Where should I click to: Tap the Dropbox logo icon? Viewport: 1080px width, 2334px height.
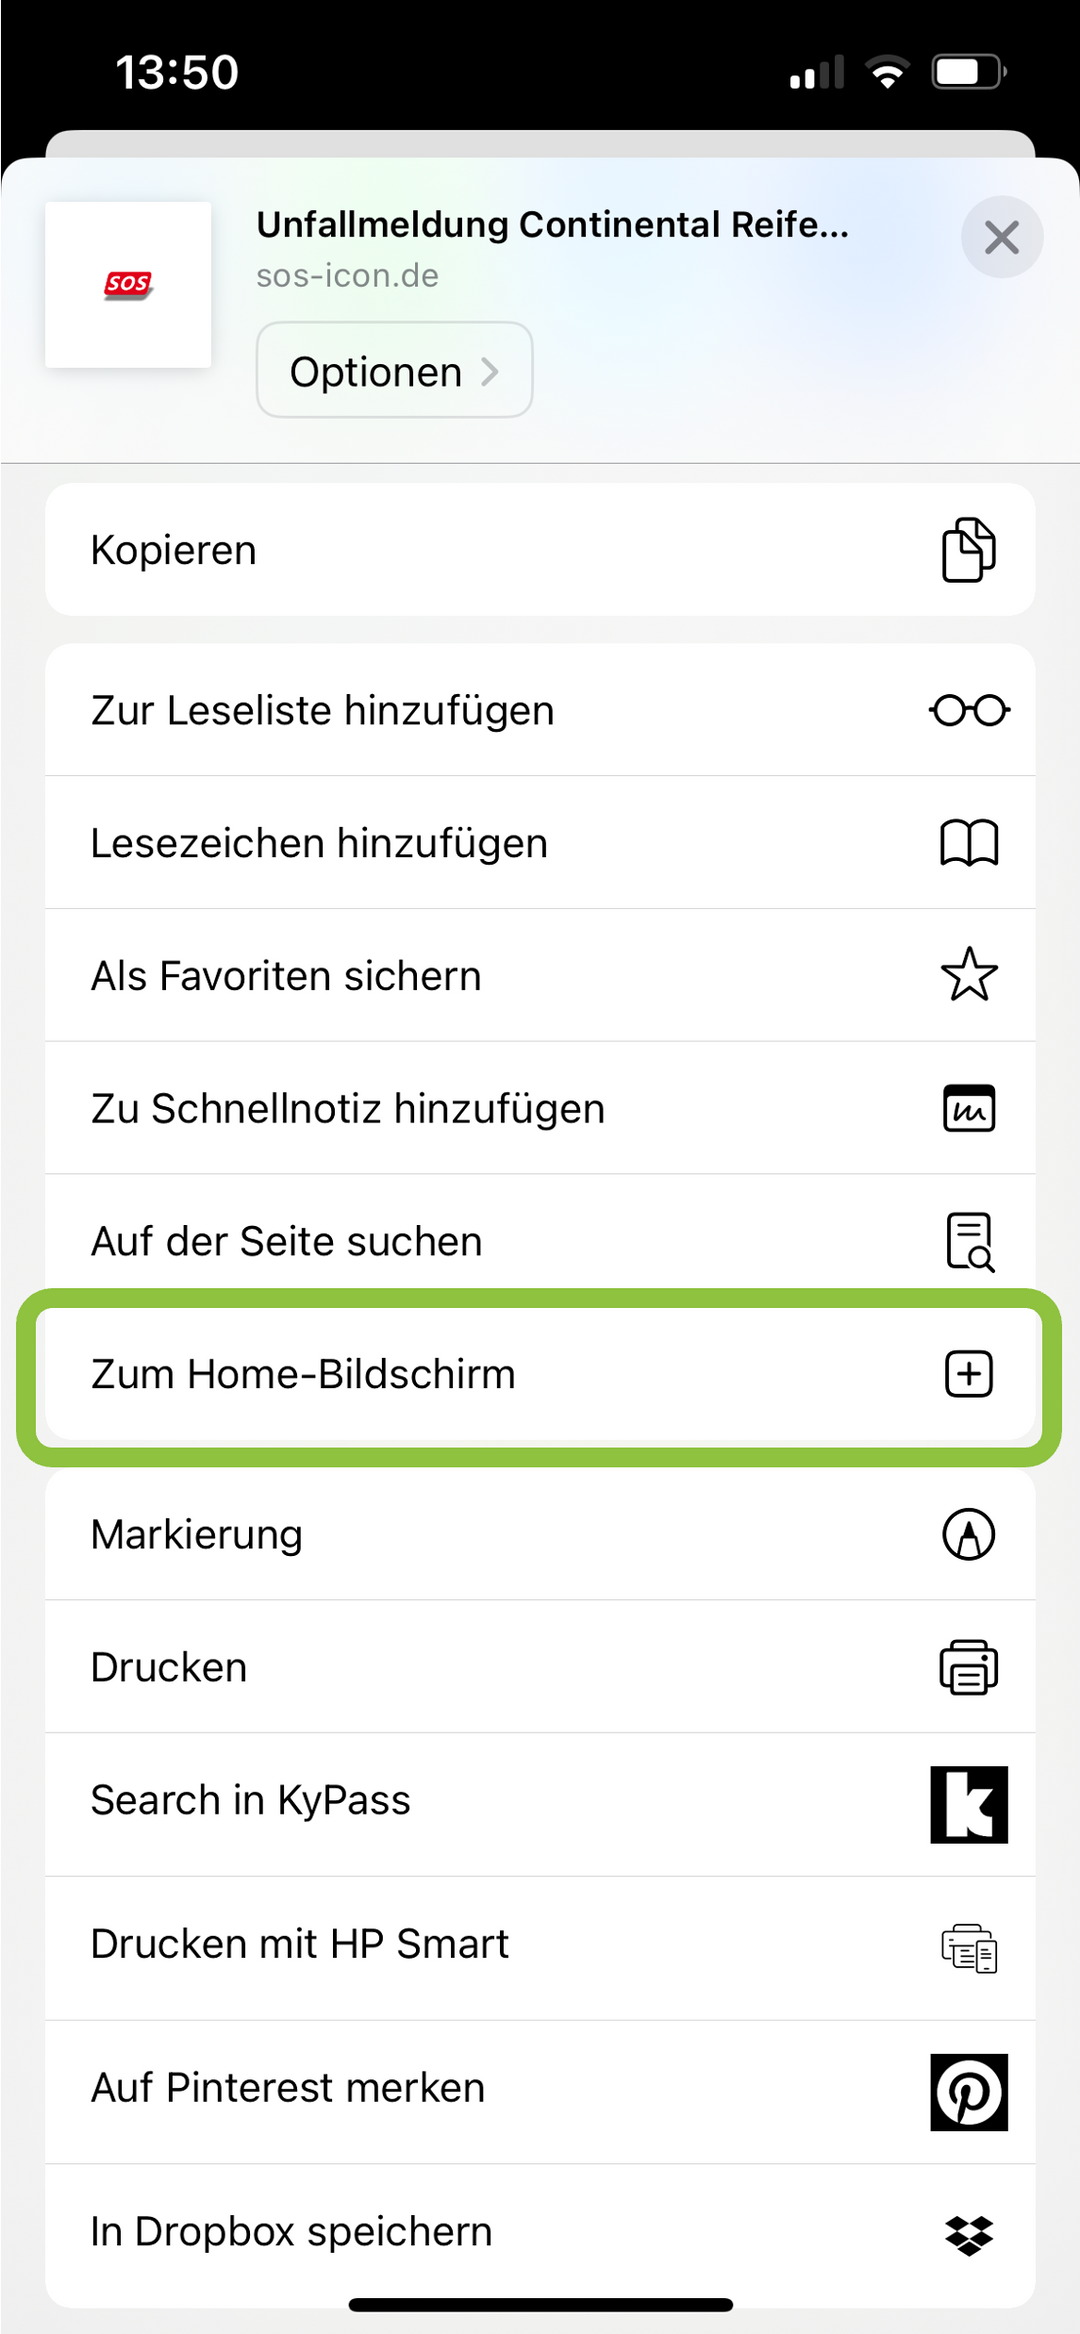(968, 2234)
